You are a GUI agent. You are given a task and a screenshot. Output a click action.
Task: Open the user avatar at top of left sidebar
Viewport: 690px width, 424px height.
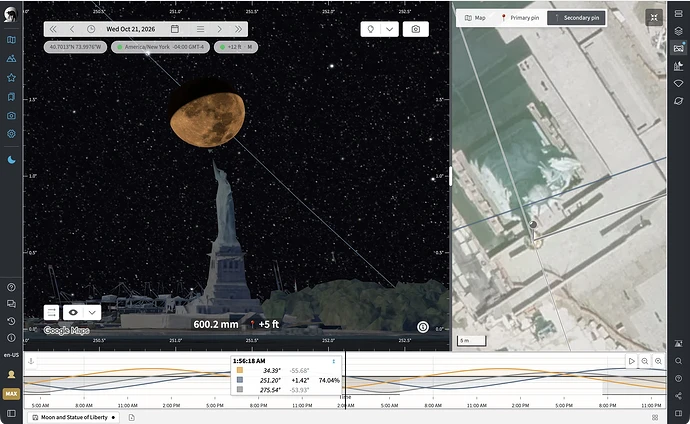point(11,14)
